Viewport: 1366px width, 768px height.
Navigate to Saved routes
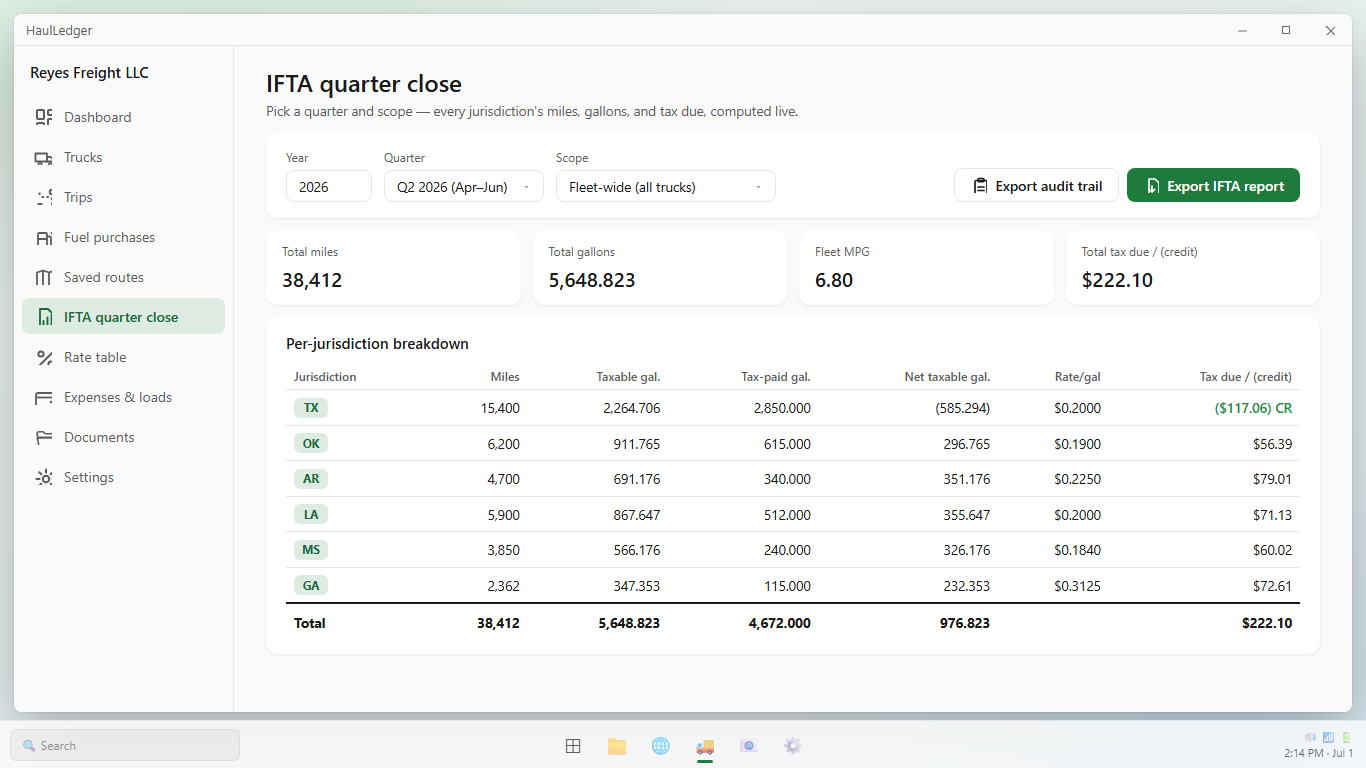coord(123,277)
